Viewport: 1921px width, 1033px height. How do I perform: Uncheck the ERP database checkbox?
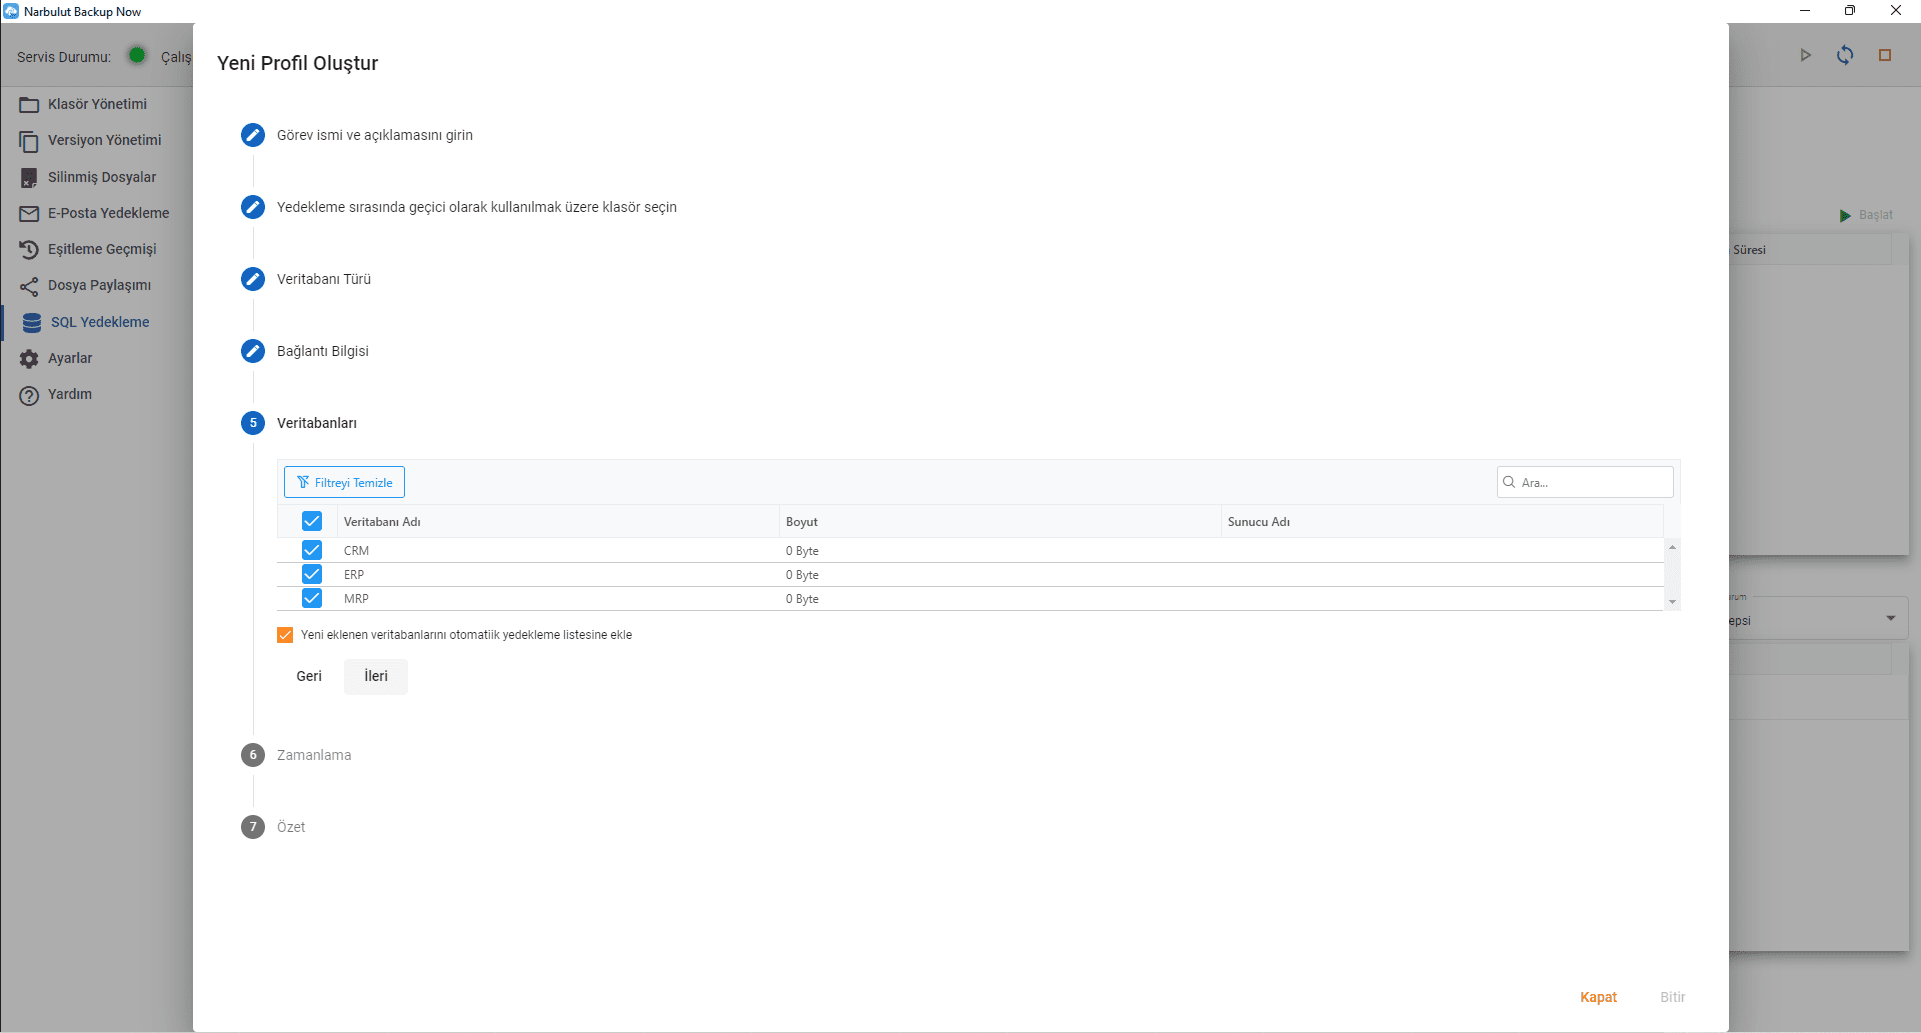point(312,574)
